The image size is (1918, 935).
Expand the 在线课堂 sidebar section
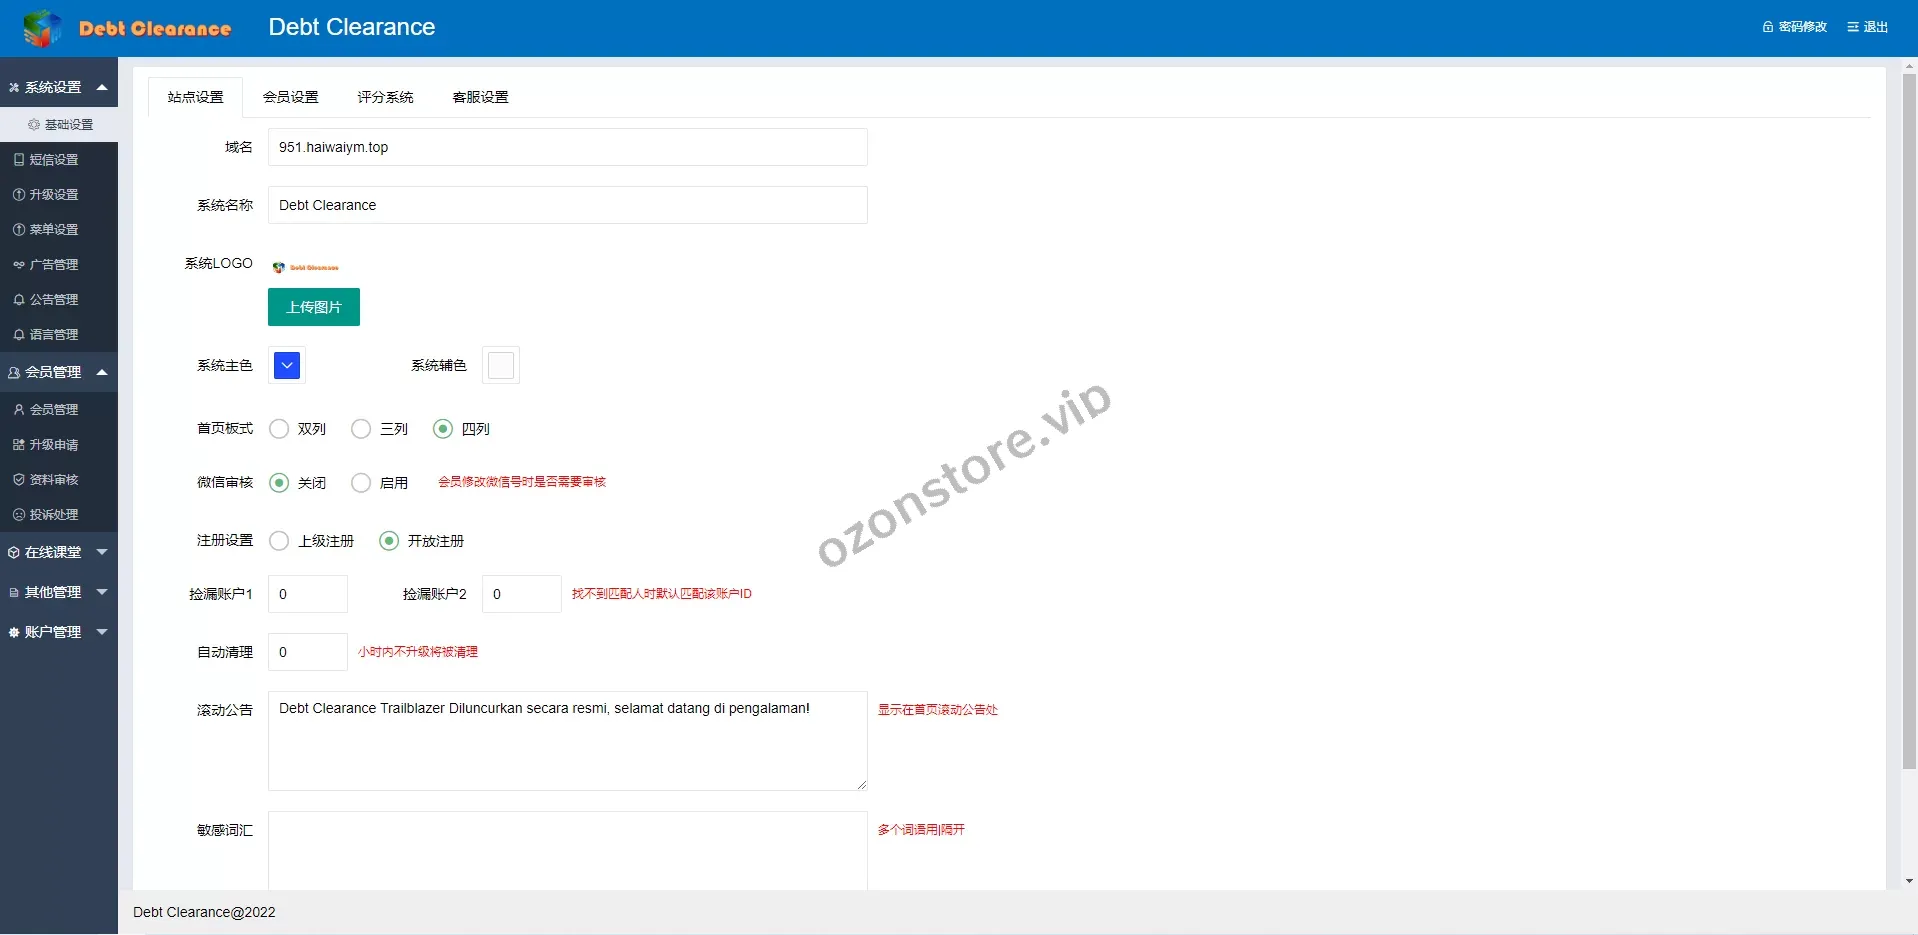[x=58, y=552]
